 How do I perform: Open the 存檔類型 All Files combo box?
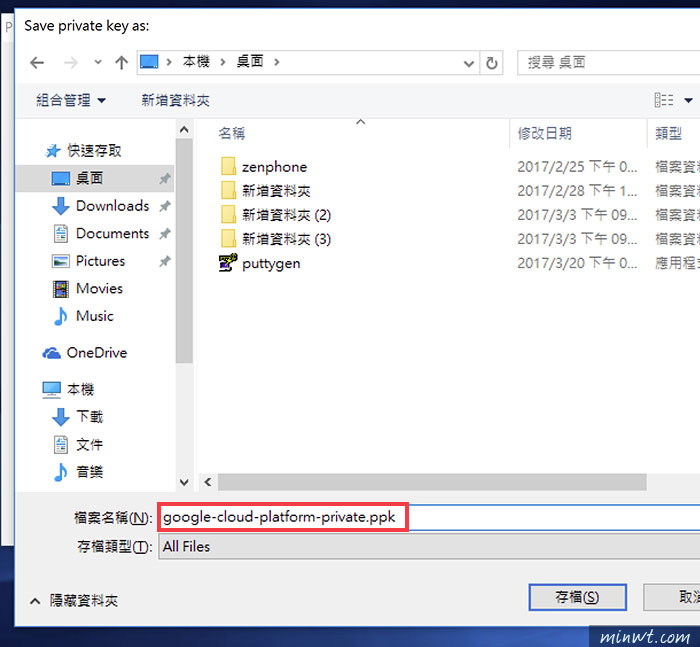pyautogui.click(x=429, y=547)
